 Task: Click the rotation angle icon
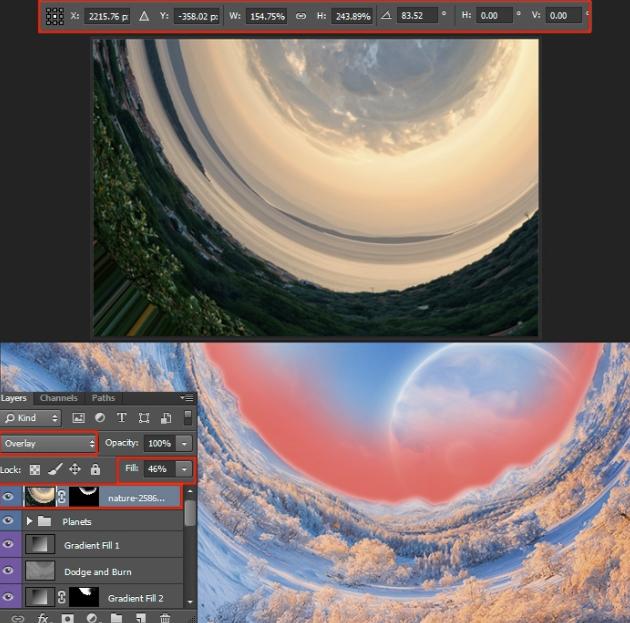tap(386, 16)
